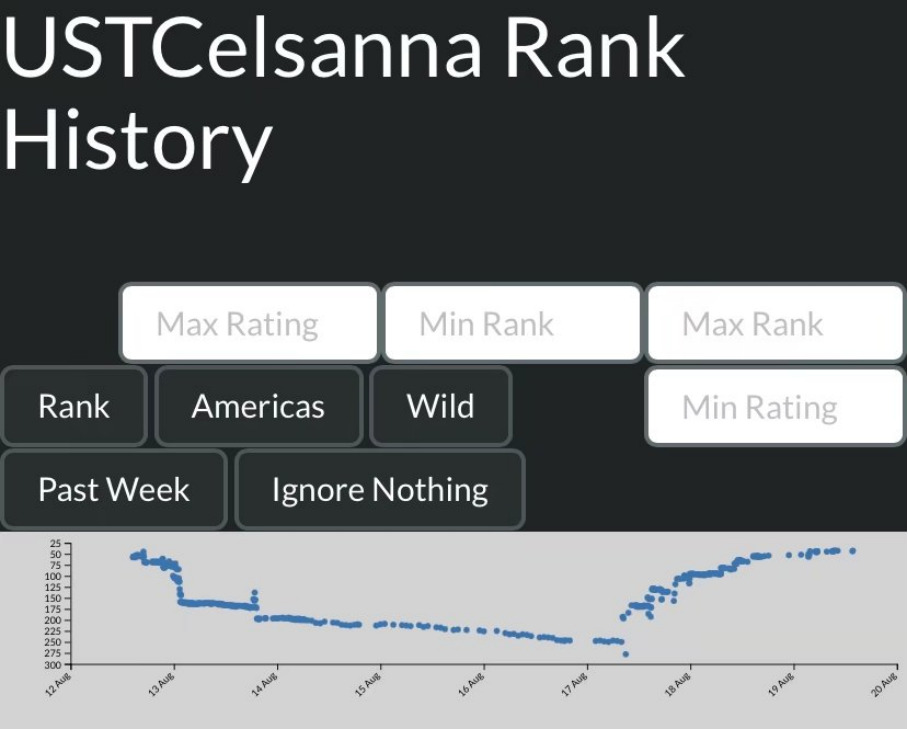Click into the Min Rating field
Image resolution: width=908 pixels, height=729 pixels.
click(x=775, y=407)
